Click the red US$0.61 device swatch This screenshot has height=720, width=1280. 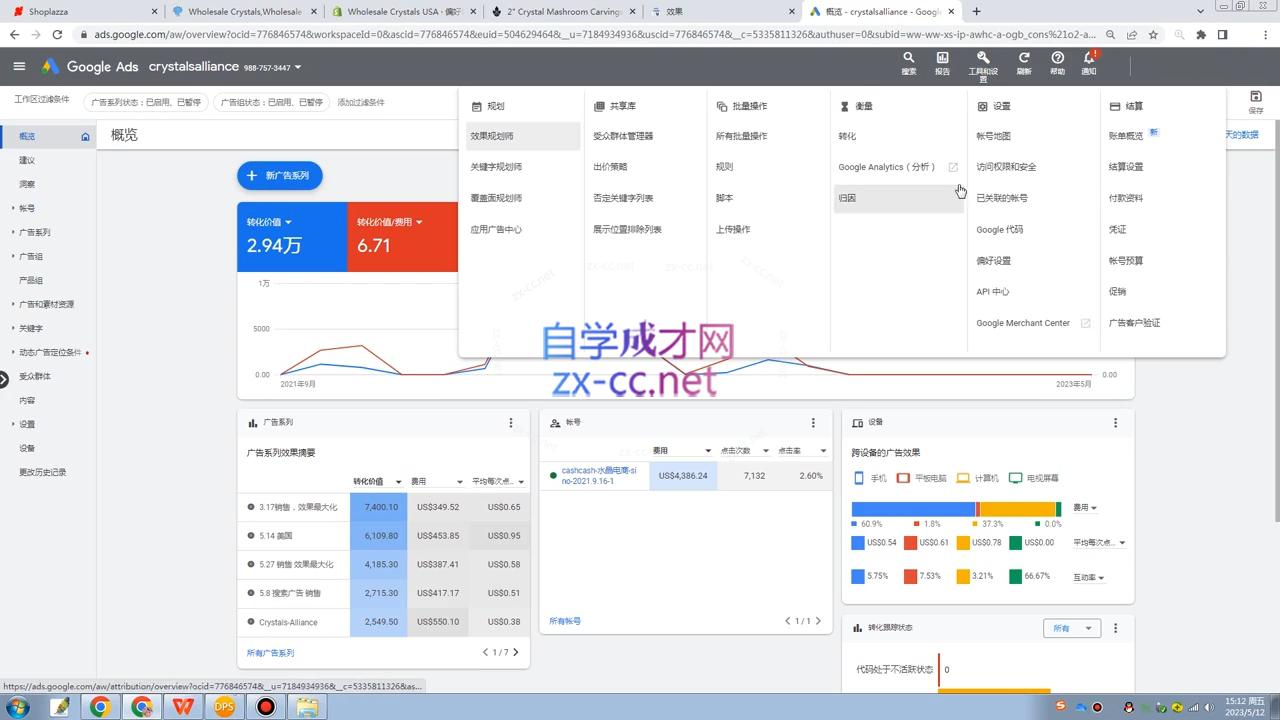click(x=911, y=543)
